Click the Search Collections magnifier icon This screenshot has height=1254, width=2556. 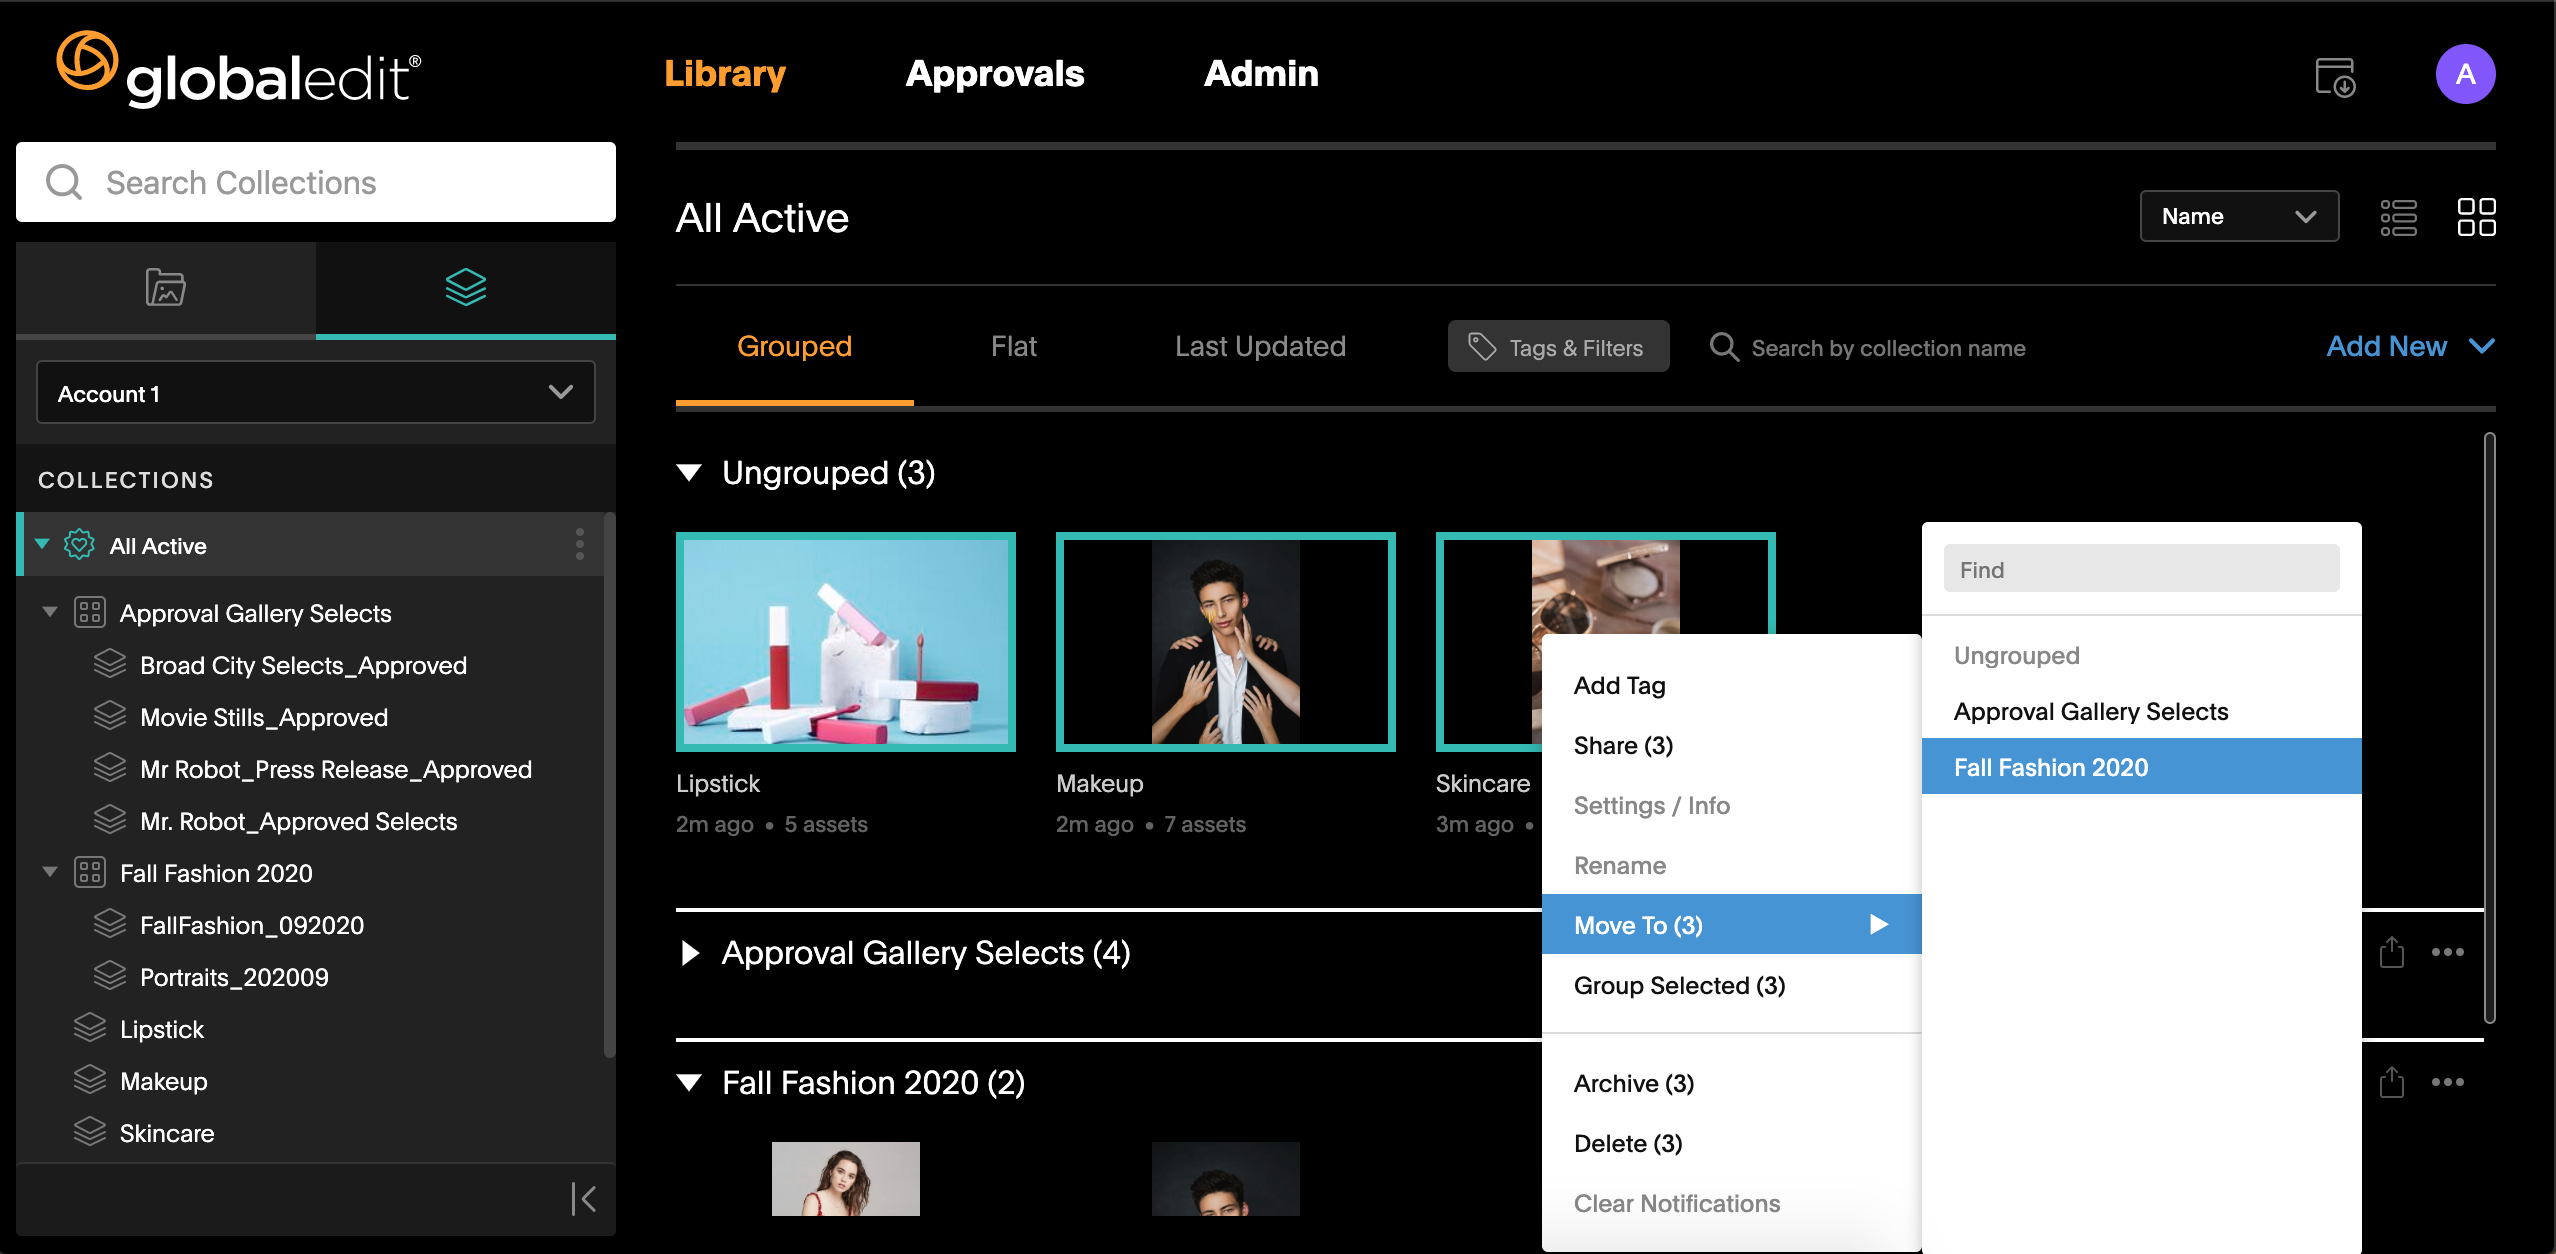click(64, 182)
